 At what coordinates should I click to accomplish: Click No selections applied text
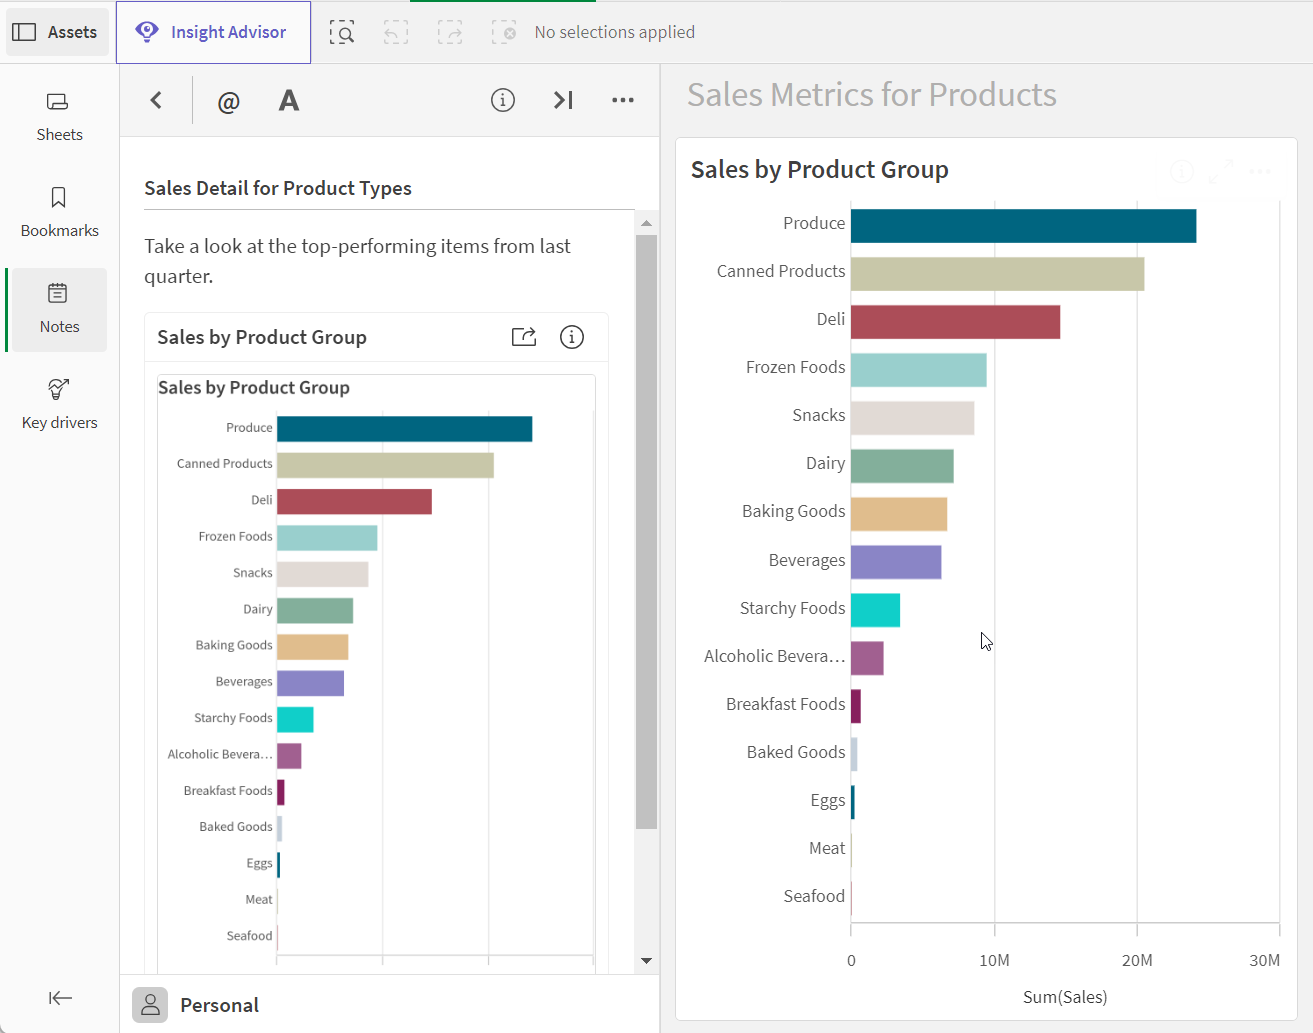[615, 32]
